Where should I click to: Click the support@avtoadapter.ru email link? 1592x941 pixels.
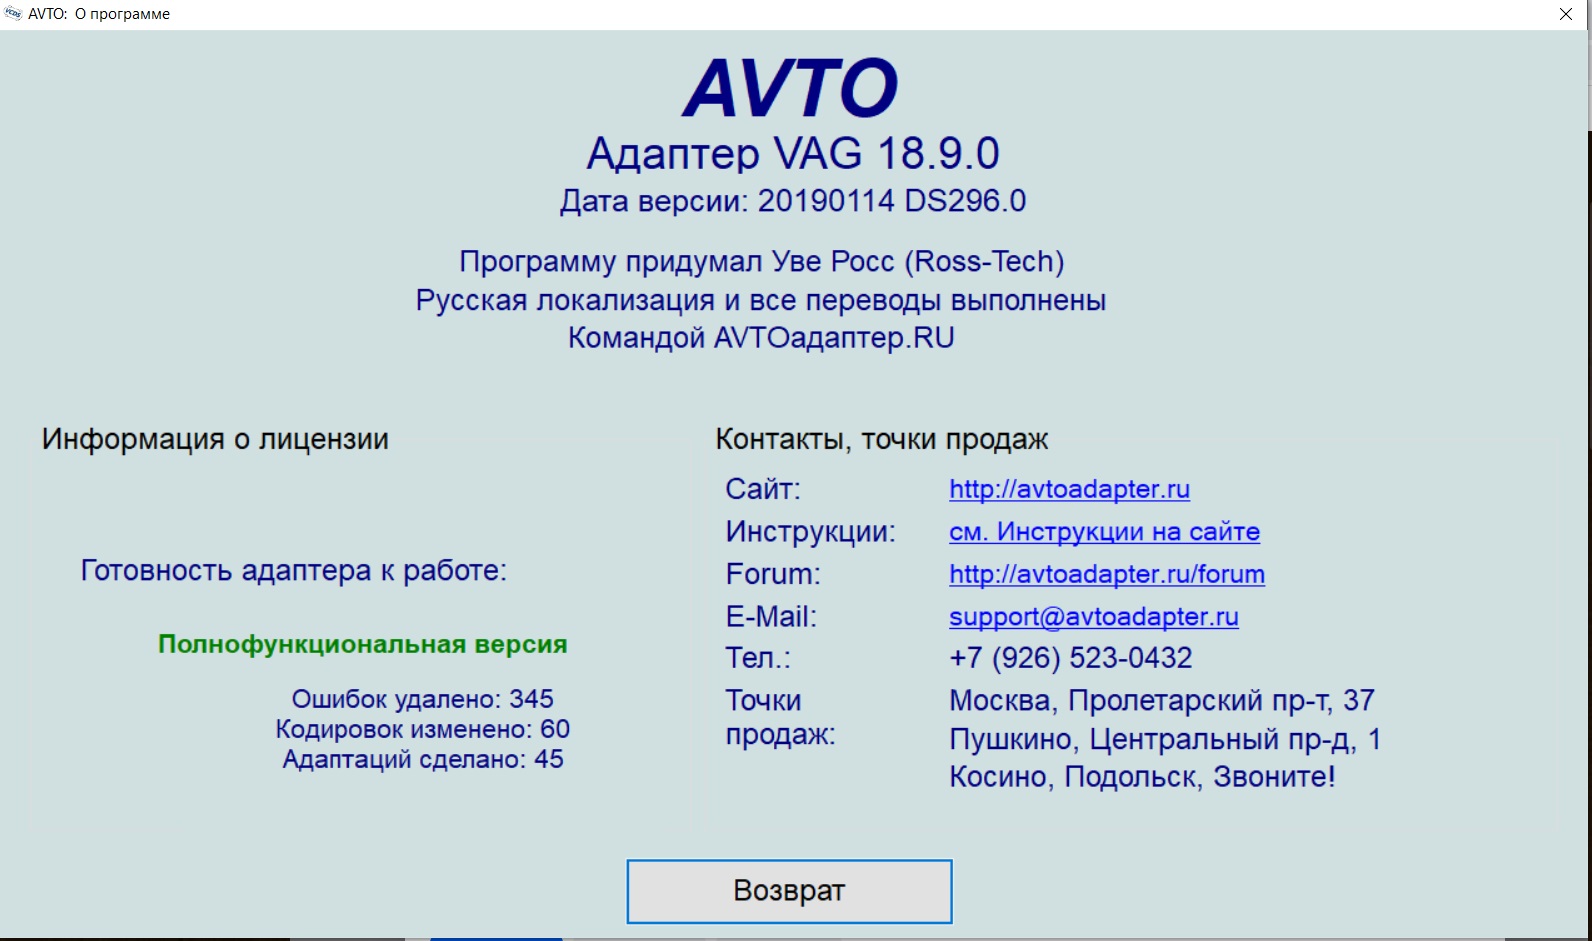(x=1094, y=617)
